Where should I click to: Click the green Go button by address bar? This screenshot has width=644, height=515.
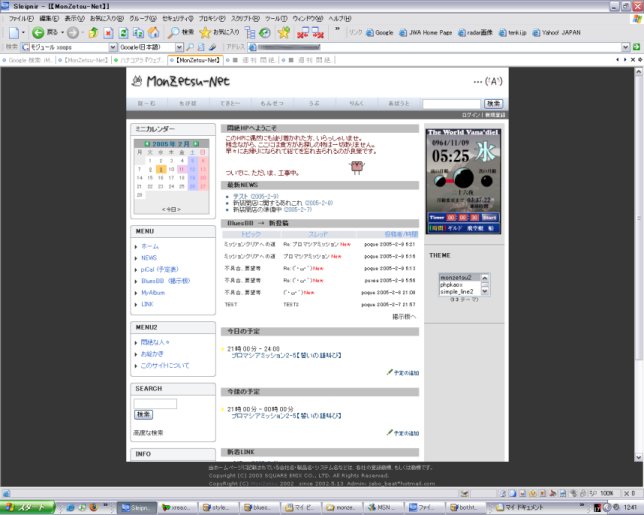pos(636,47)
